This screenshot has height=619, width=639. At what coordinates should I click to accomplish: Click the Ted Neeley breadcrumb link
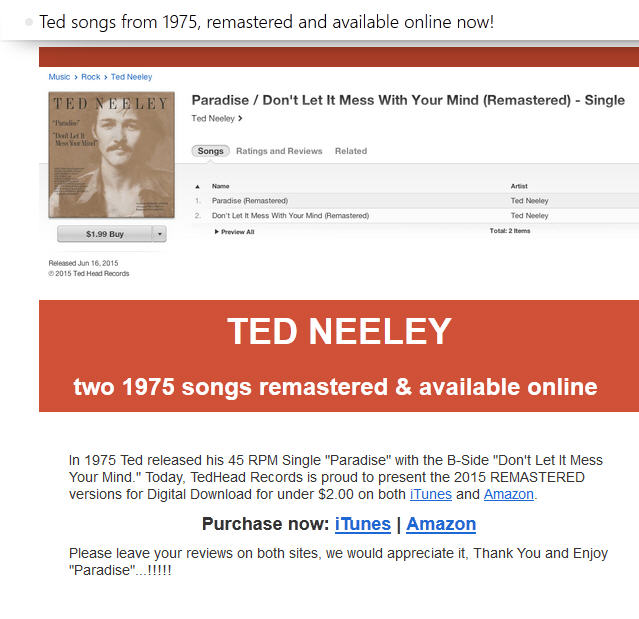pos(131,77)
